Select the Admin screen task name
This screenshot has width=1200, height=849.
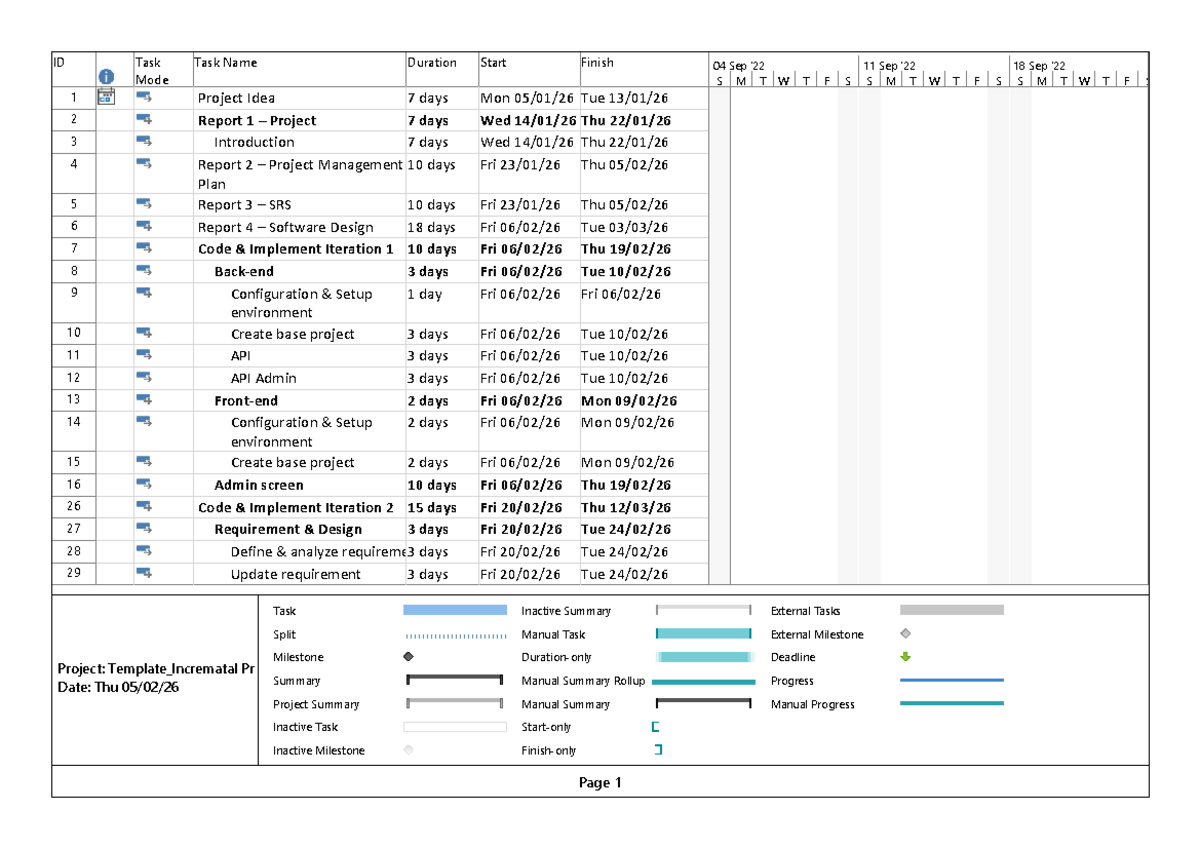[259, 485]
